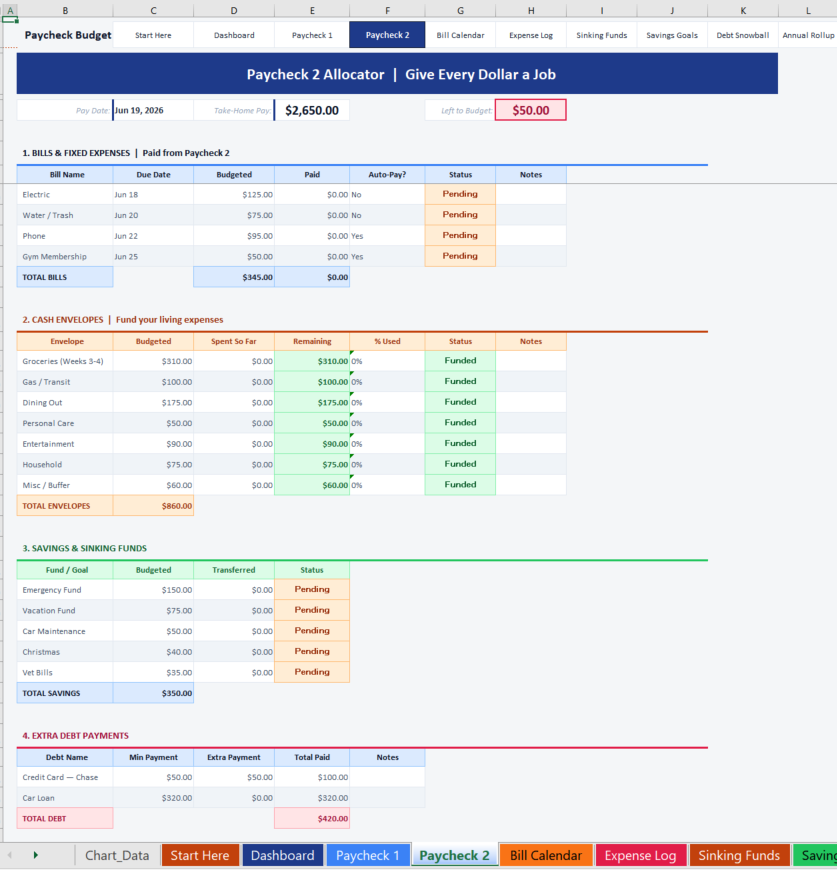This screenshot has height=870, width=837.
Task: Select the Bill Calendar sheet tab
Action: (546, 855)
